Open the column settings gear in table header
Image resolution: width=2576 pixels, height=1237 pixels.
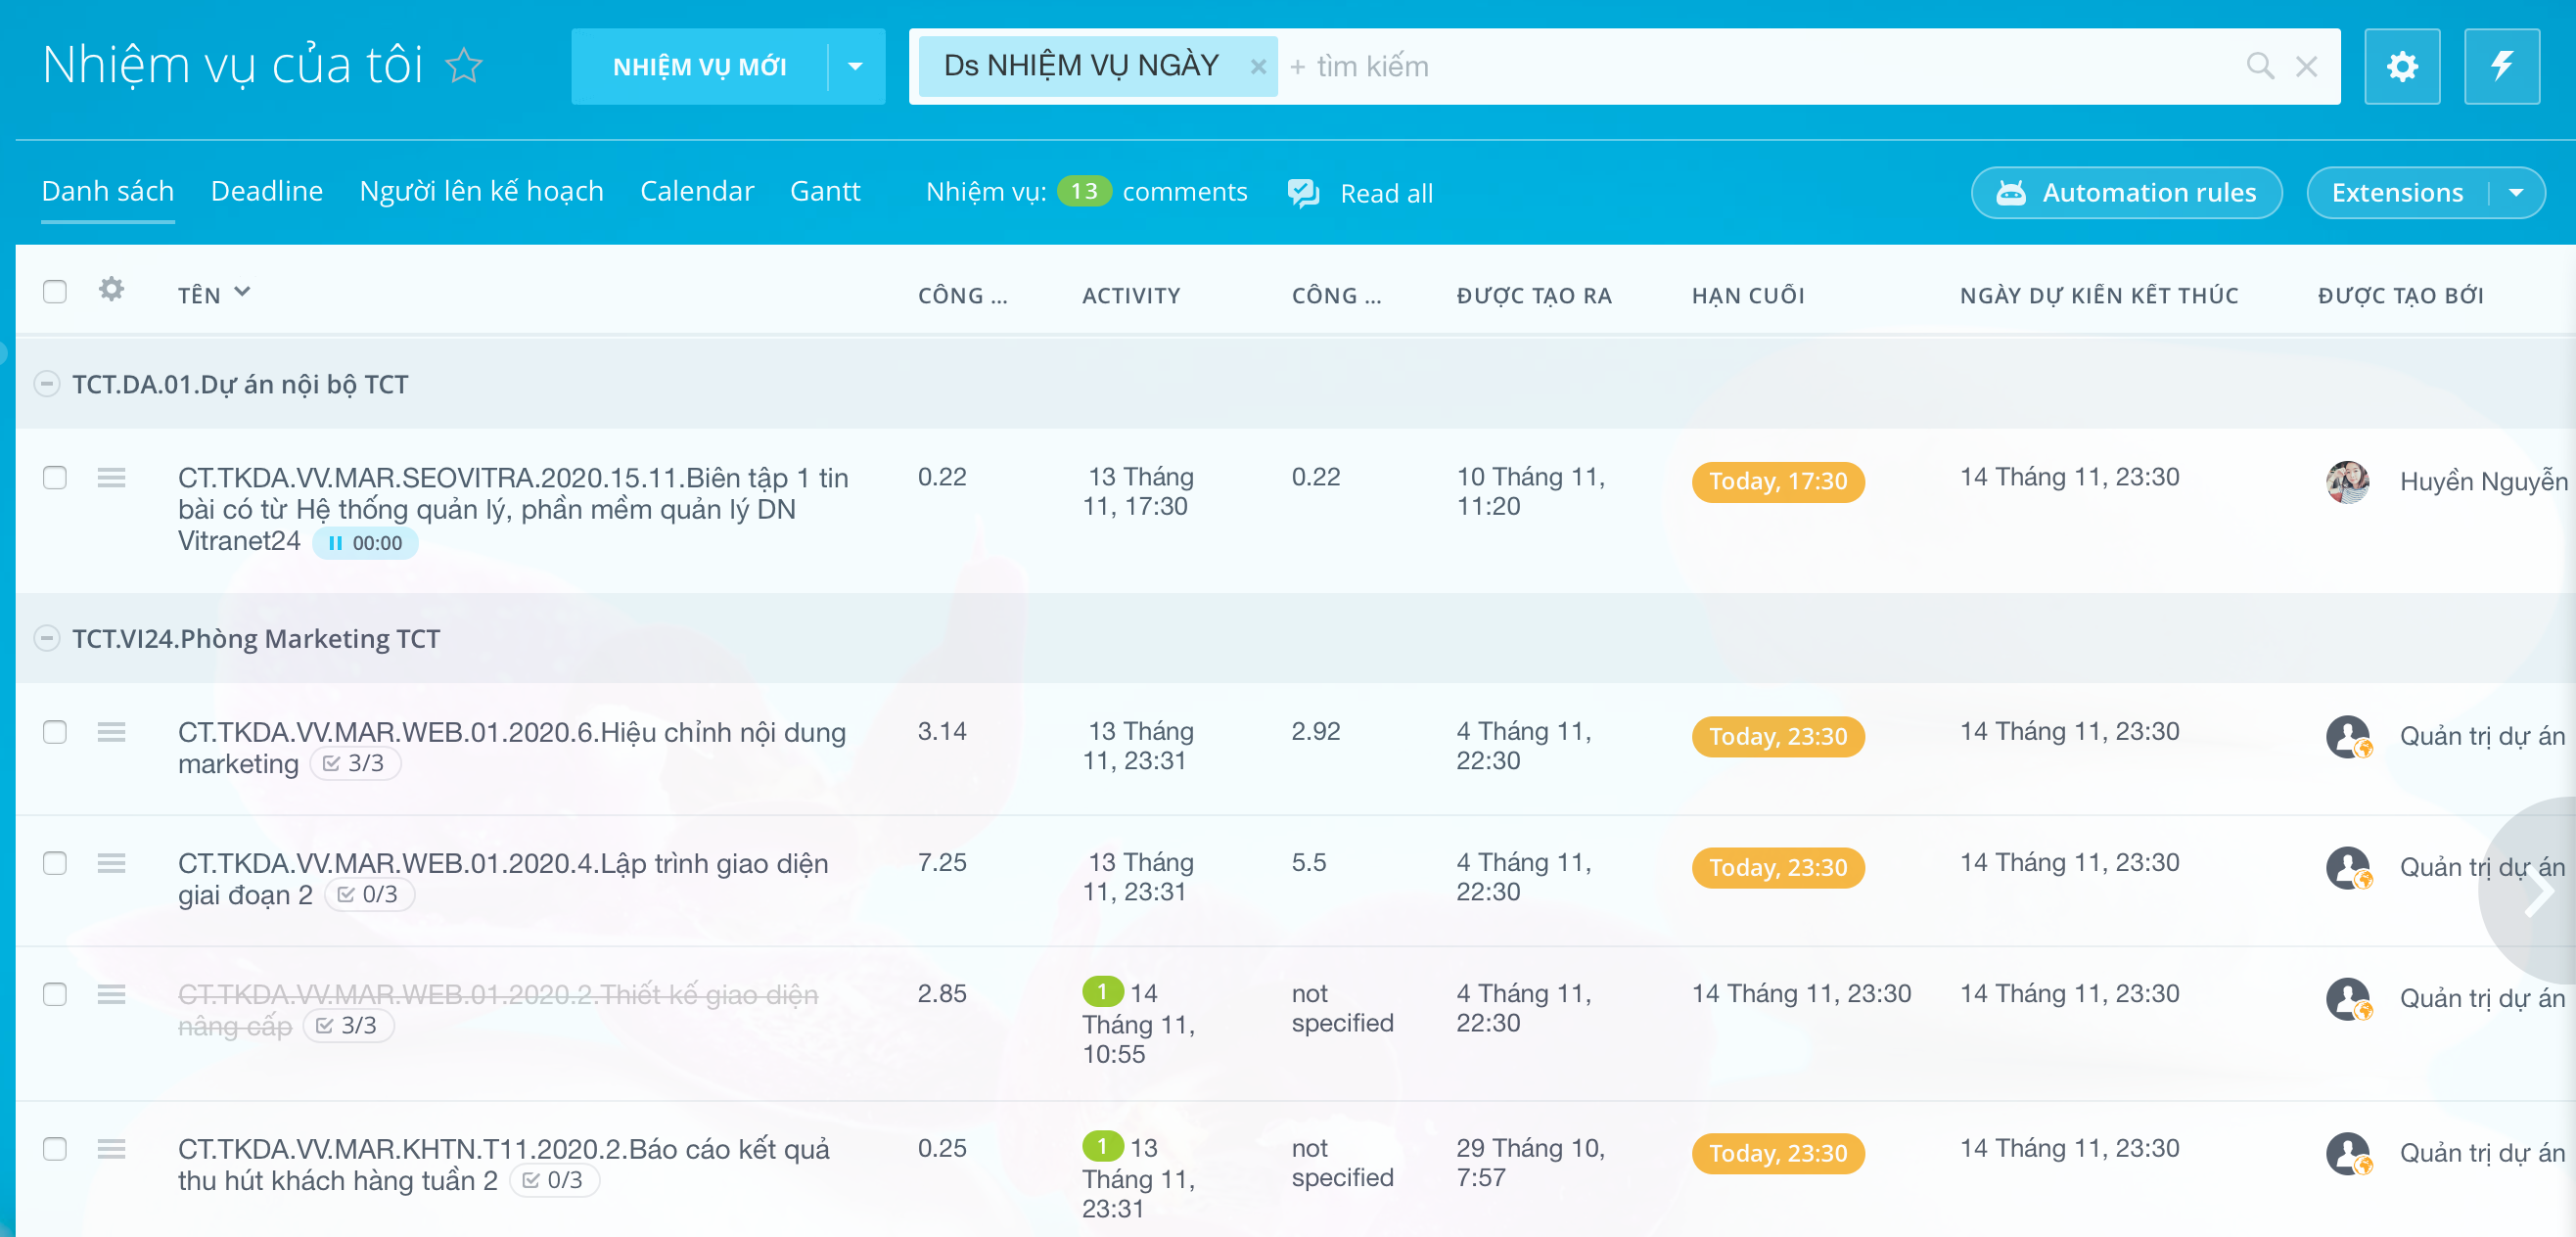pos(111,290)
